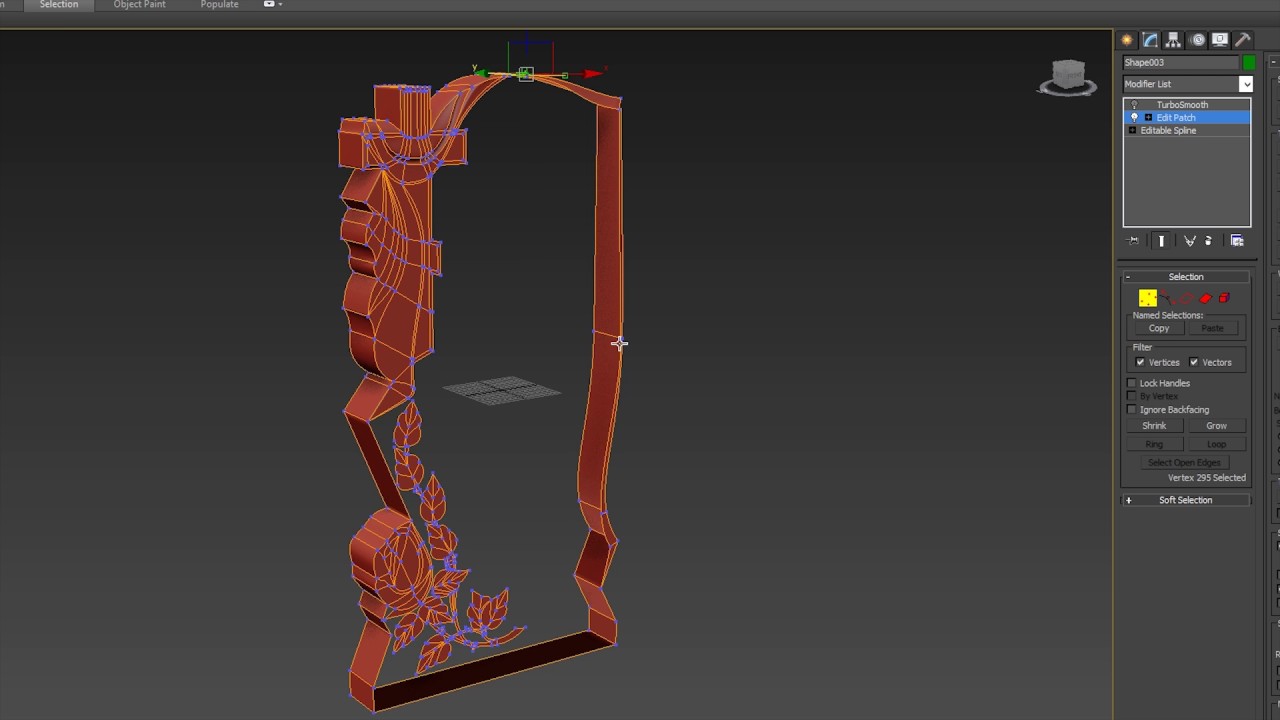Expand the Editable Spline sub-objects

(1132, 131)
